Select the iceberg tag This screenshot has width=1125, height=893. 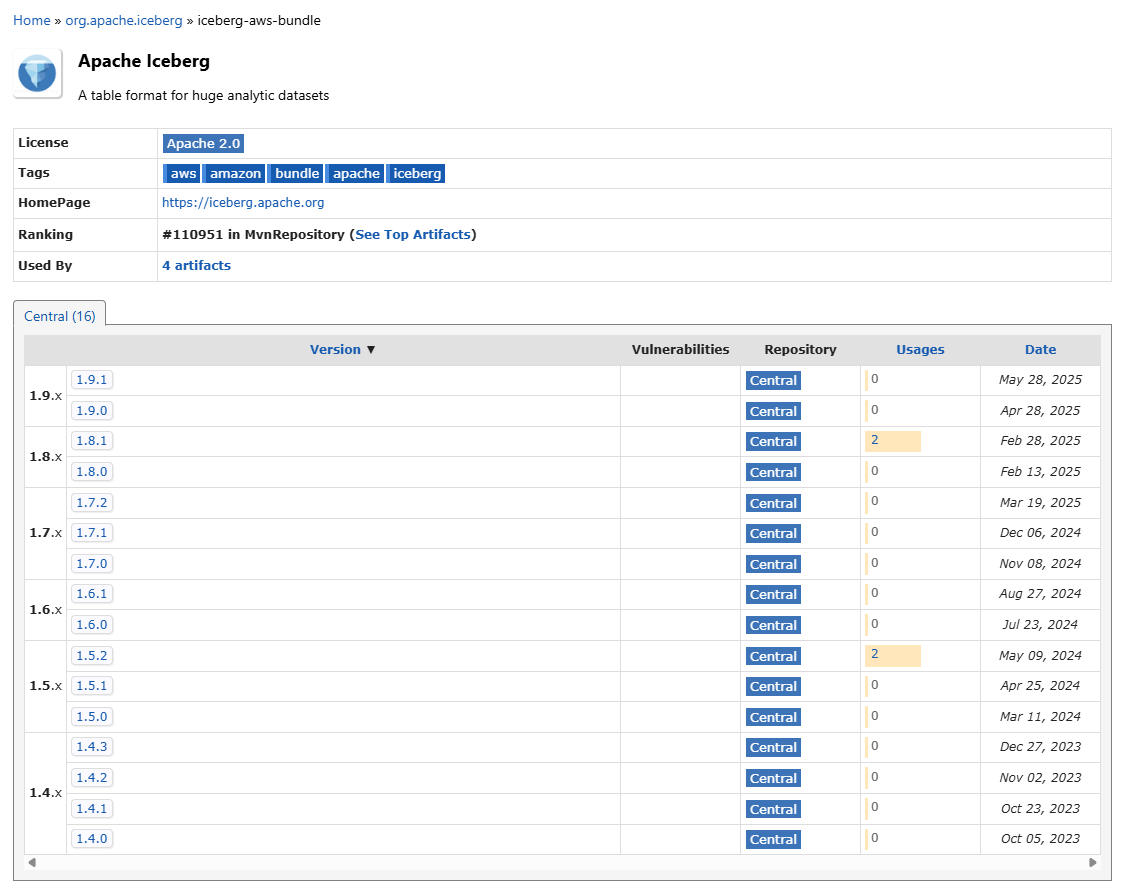coord(416,174)
